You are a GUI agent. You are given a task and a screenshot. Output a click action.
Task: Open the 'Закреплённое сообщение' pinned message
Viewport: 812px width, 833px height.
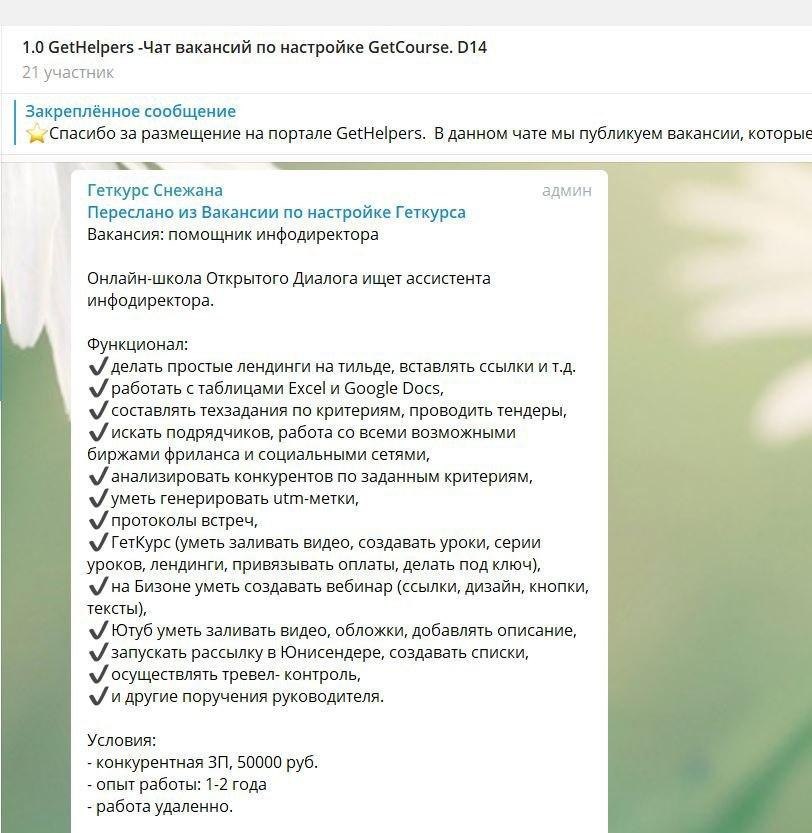pyautogui.click(x=131, y=111)
